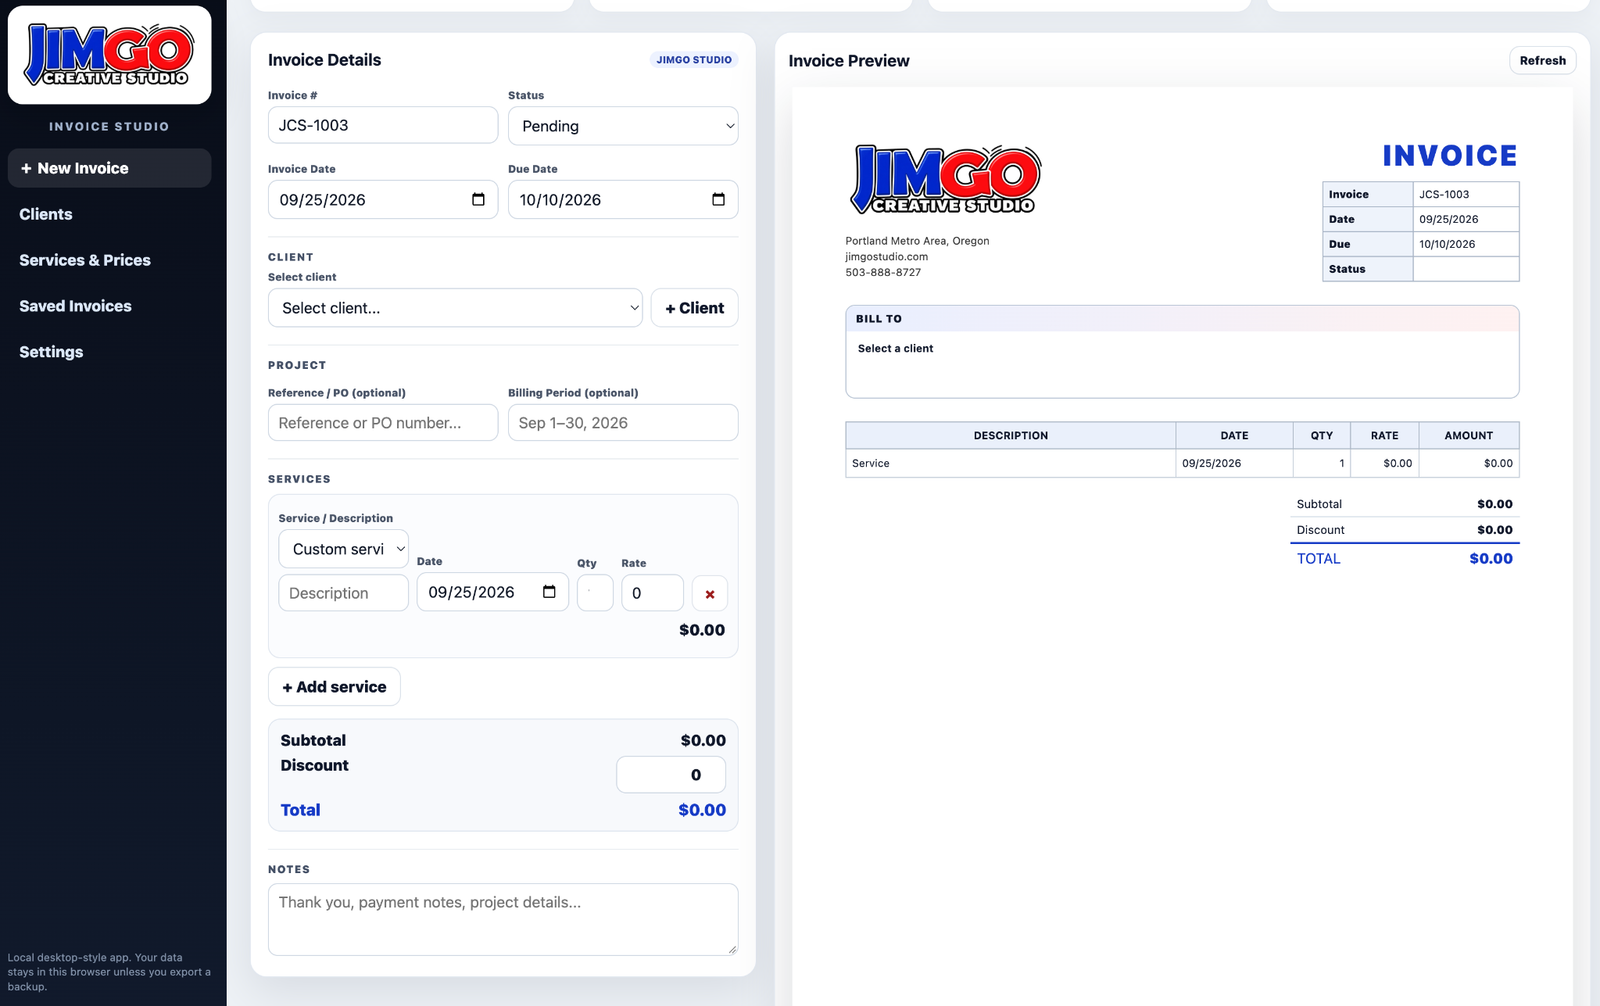
Task: Click the Due Date field 10/10/2026
Action: point(623,200)
